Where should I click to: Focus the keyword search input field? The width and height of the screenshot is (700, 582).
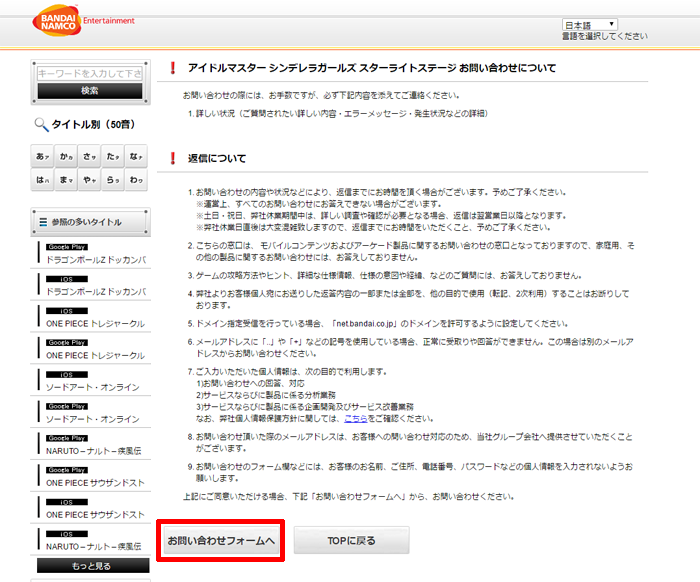[90, 73]
